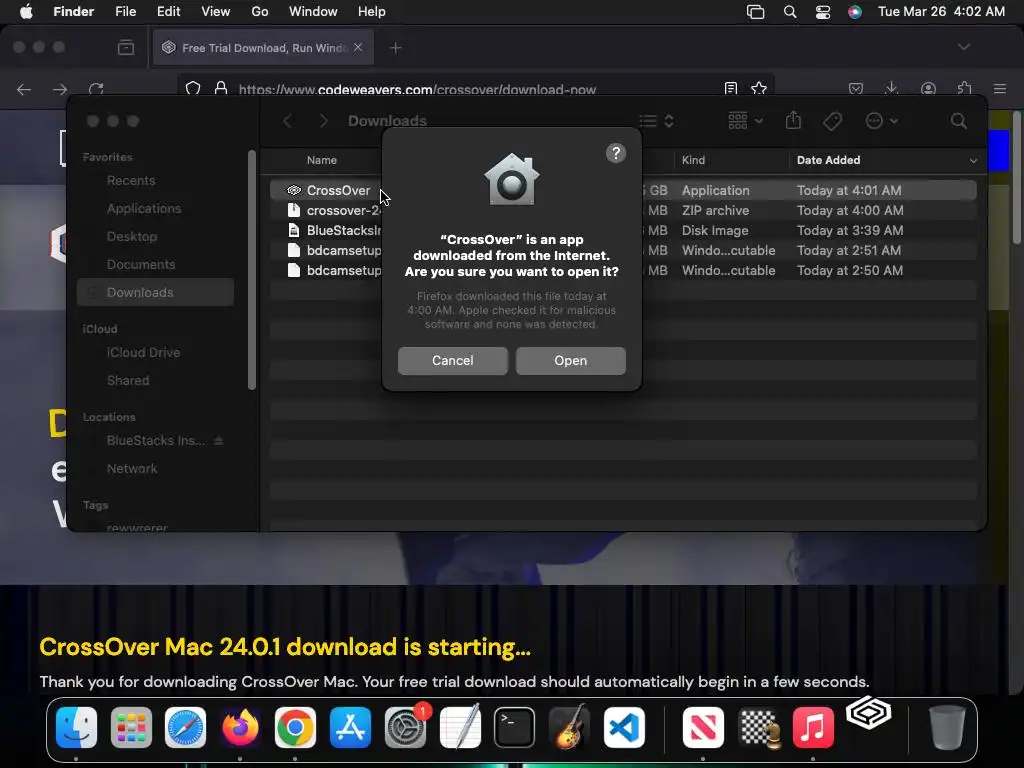
Task: Reload the page in Firefox
Action: (x=96, y=89)
